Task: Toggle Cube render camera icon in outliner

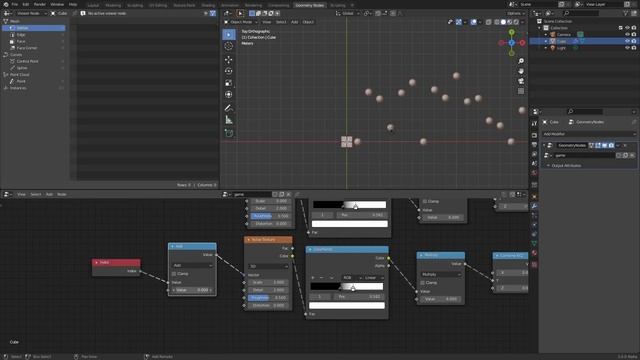Action: [x=634, y=41]
